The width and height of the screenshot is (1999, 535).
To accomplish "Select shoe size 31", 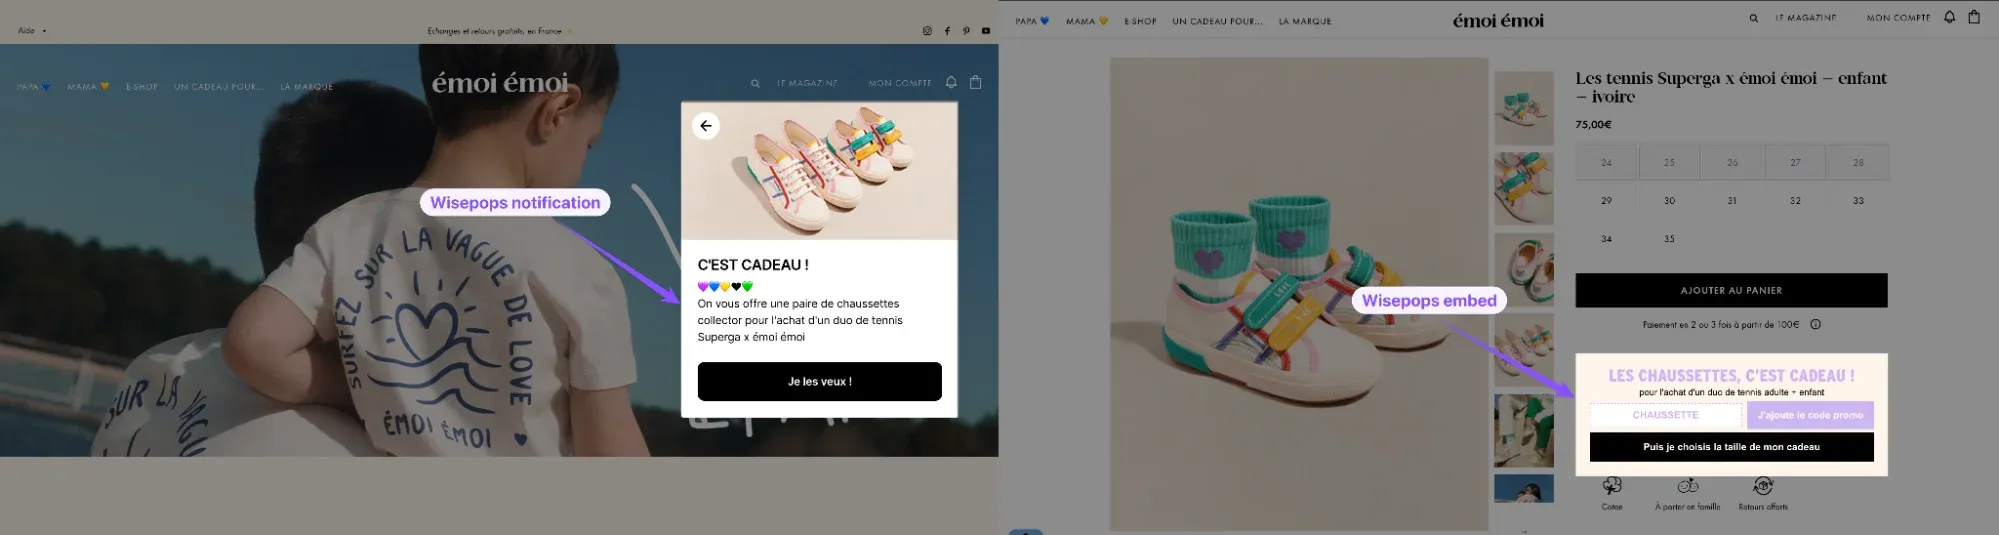I will (x=1732, y=201).
